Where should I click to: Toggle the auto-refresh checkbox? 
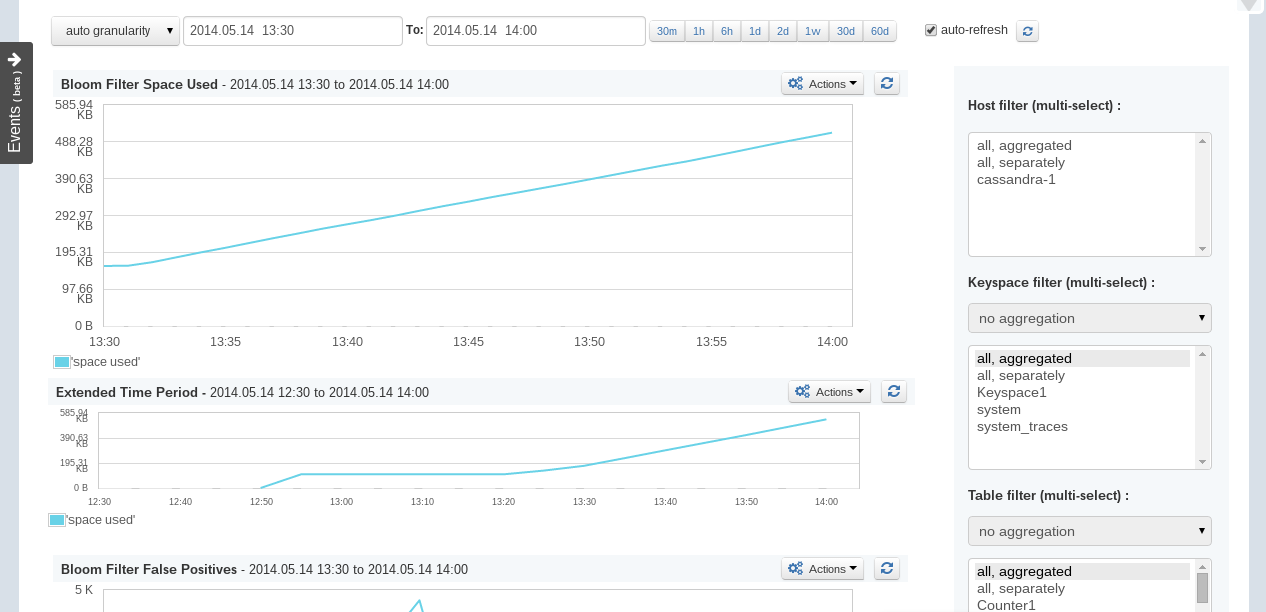click(932, 31)
